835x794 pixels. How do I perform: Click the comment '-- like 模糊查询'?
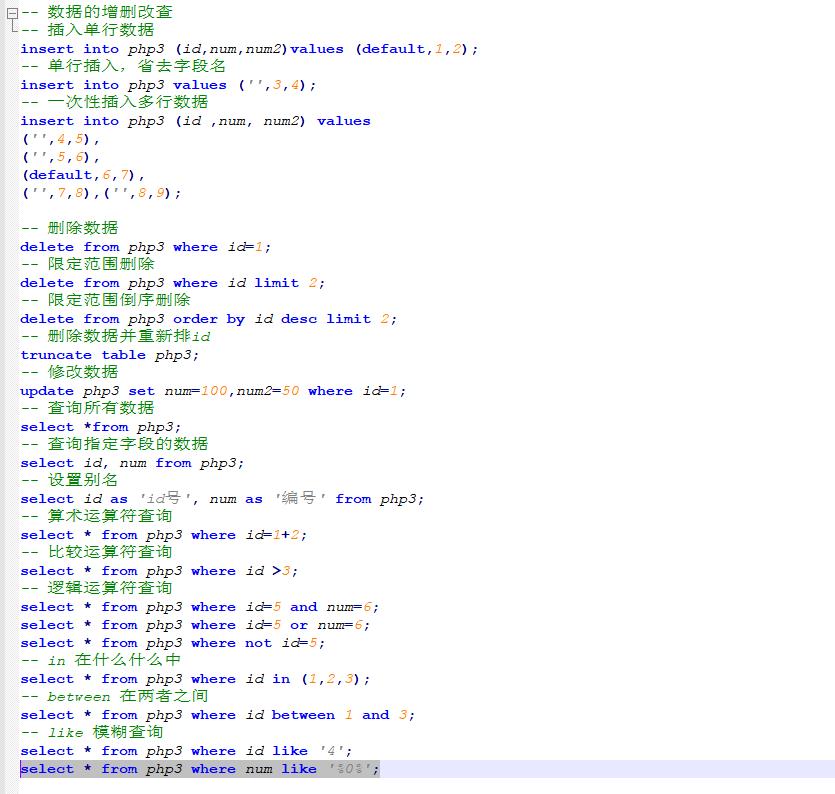coord(92,732)
